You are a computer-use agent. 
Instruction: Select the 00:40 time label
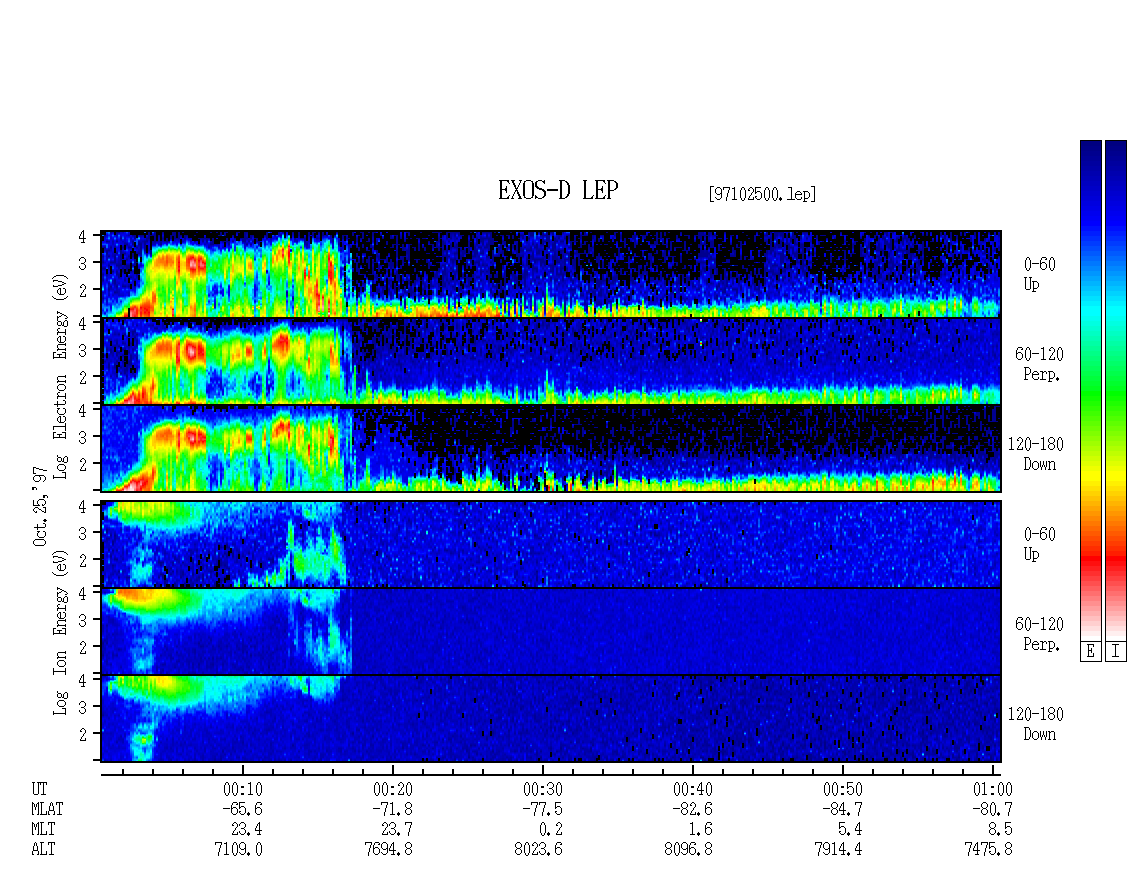[693, 789]
